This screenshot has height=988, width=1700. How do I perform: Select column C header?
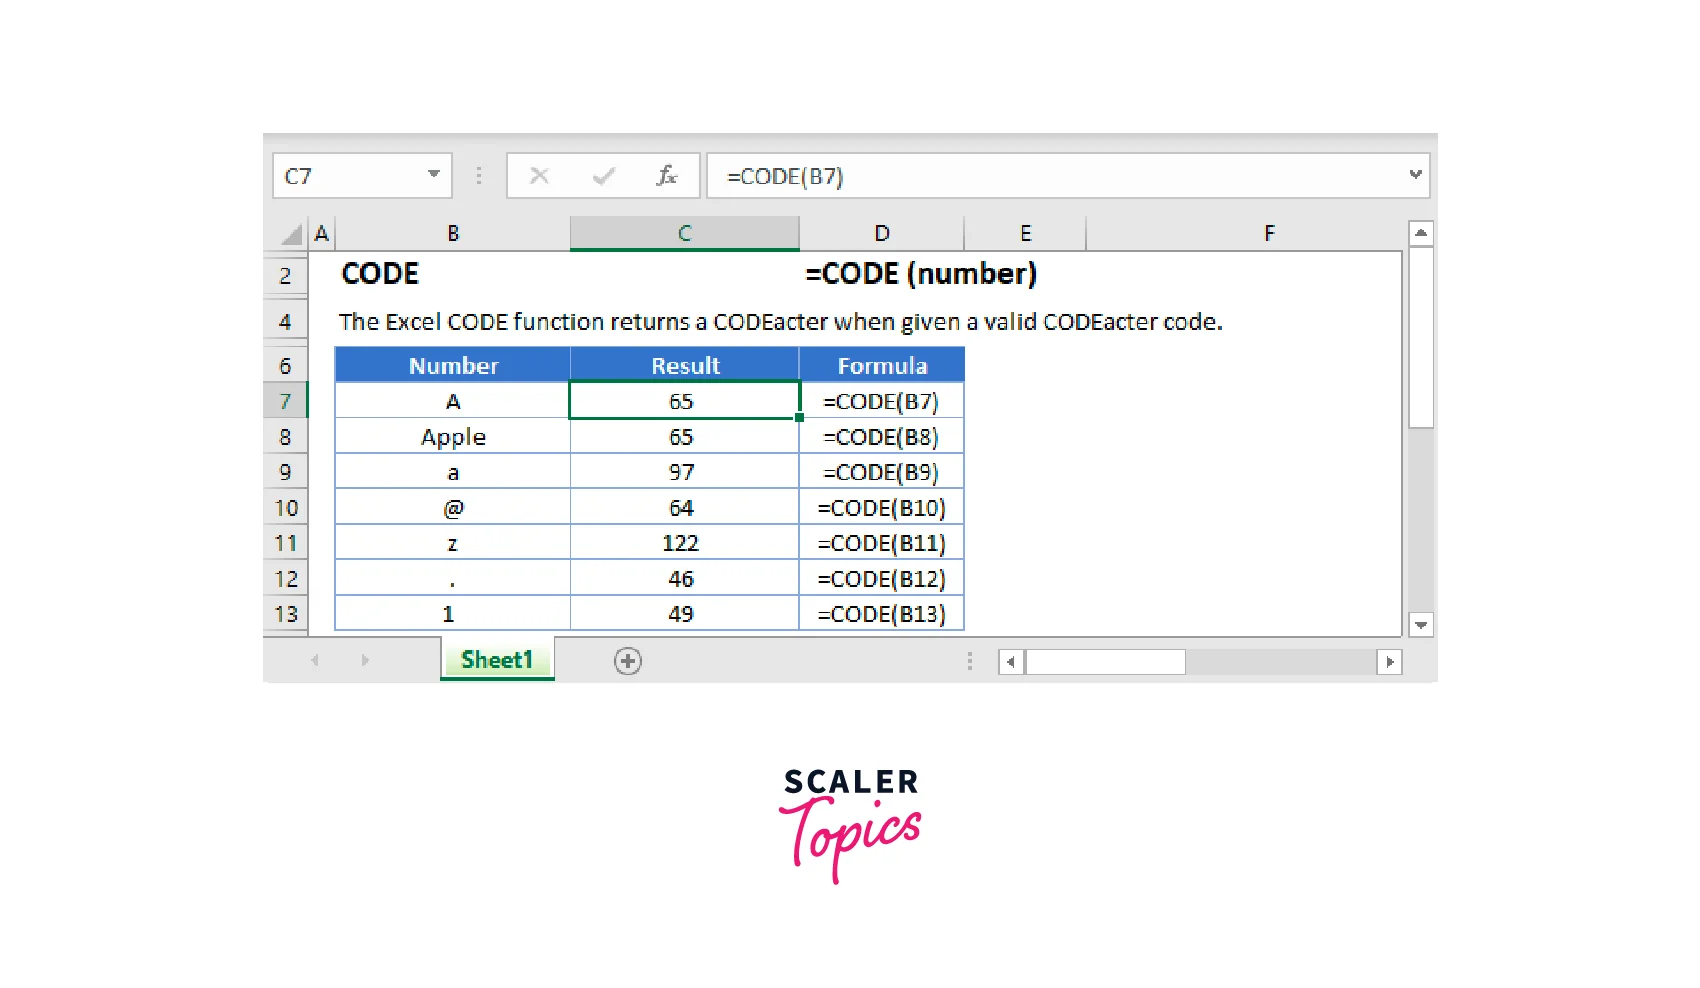click(x=684, y=234)
